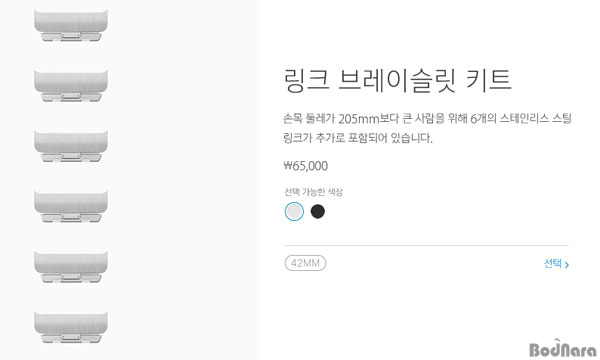Click the 링크 브레이슬릿 키트 heading

[x=397, y=80]
